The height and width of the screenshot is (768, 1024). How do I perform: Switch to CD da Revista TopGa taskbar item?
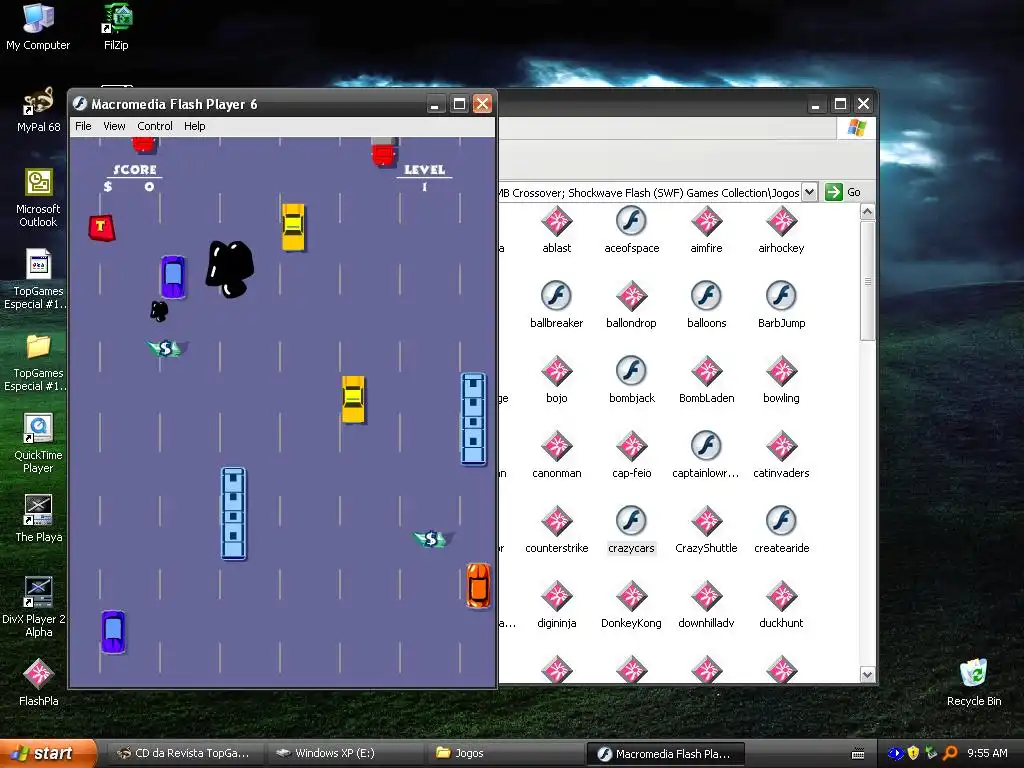click(185, 753)
